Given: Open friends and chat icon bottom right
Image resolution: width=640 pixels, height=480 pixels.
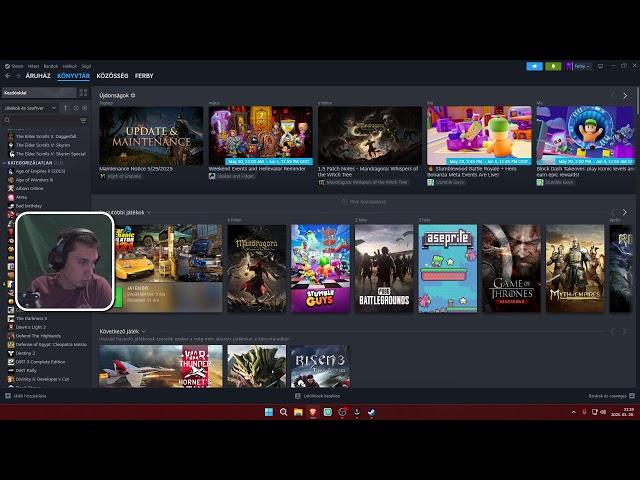Looking at the screenshot, I should coord(632,396).
